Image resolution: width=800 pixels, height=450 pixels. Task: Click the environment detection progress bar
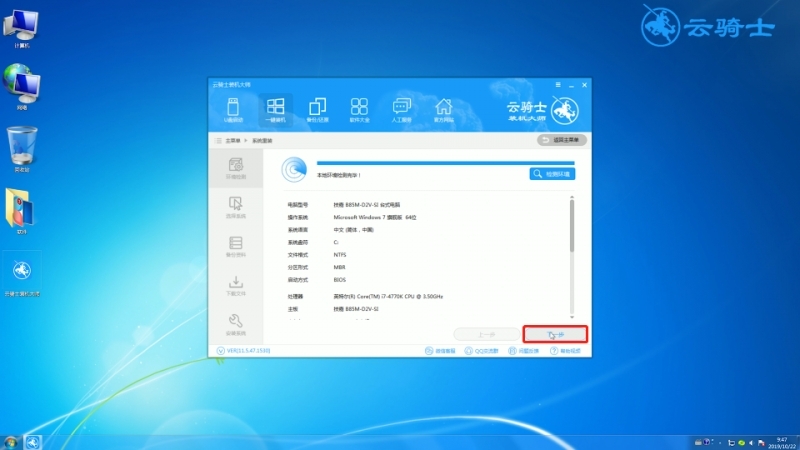point(445,163)
